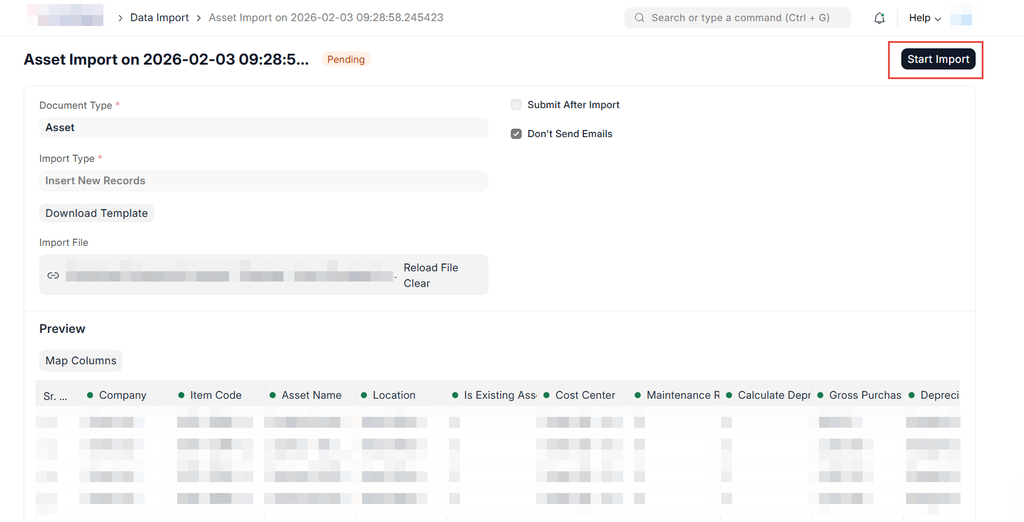1024x522 pixels.
Task: Click the Document Type field
Action: pyautogui.click(x=263, y=128)
